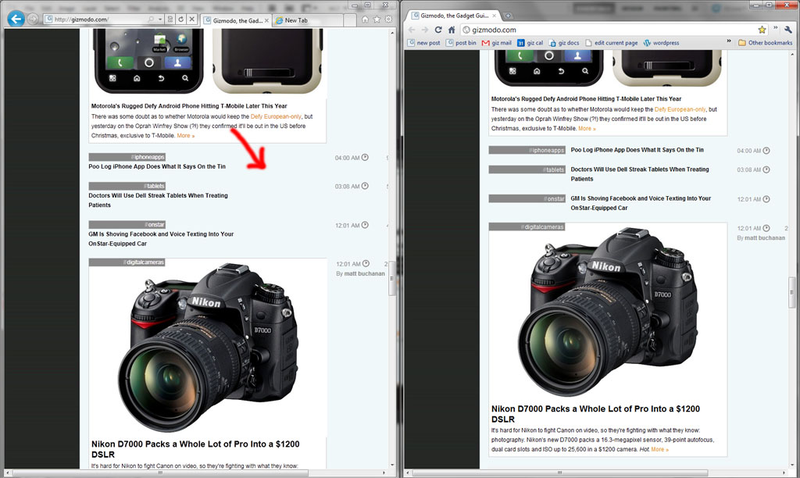Click the #onstar tag in IE window
This screenshot has width=800, height=478.
pyautogui.click(x=127, y=224)
